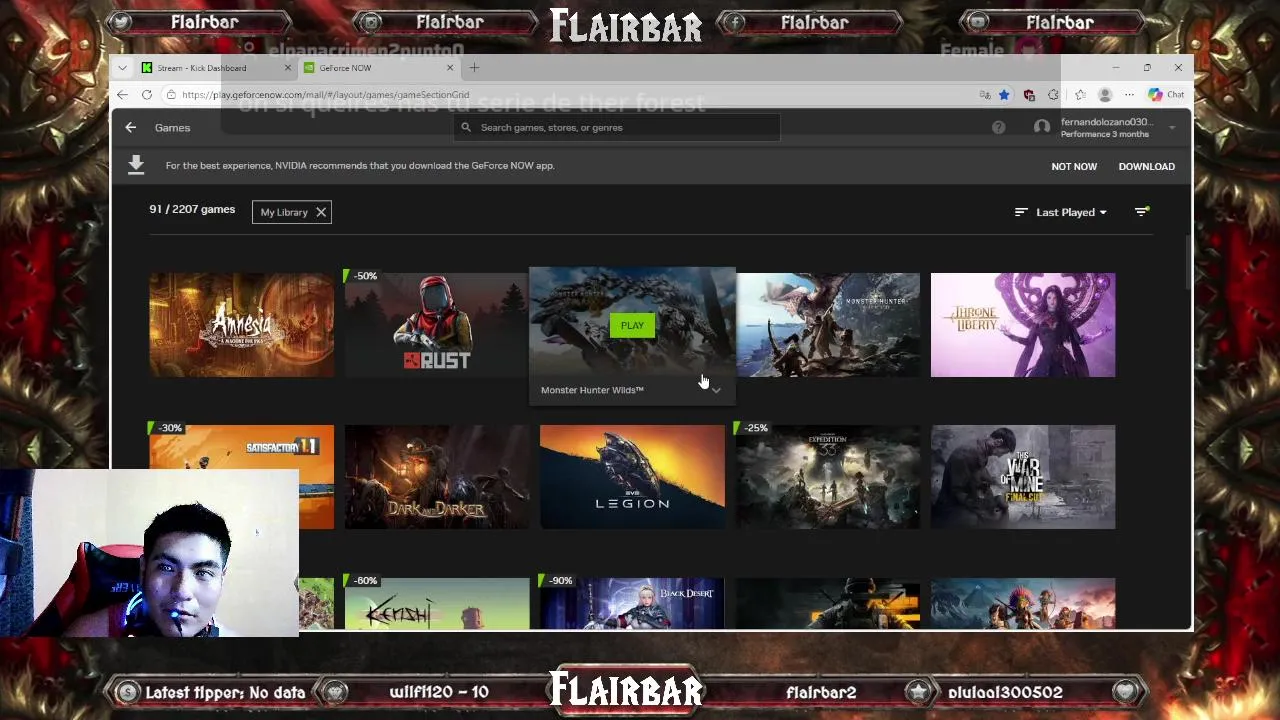Open This War of Mine Final Cut tile
Viewport: 1280px width, 720px height.
(x=1023, y=477)
